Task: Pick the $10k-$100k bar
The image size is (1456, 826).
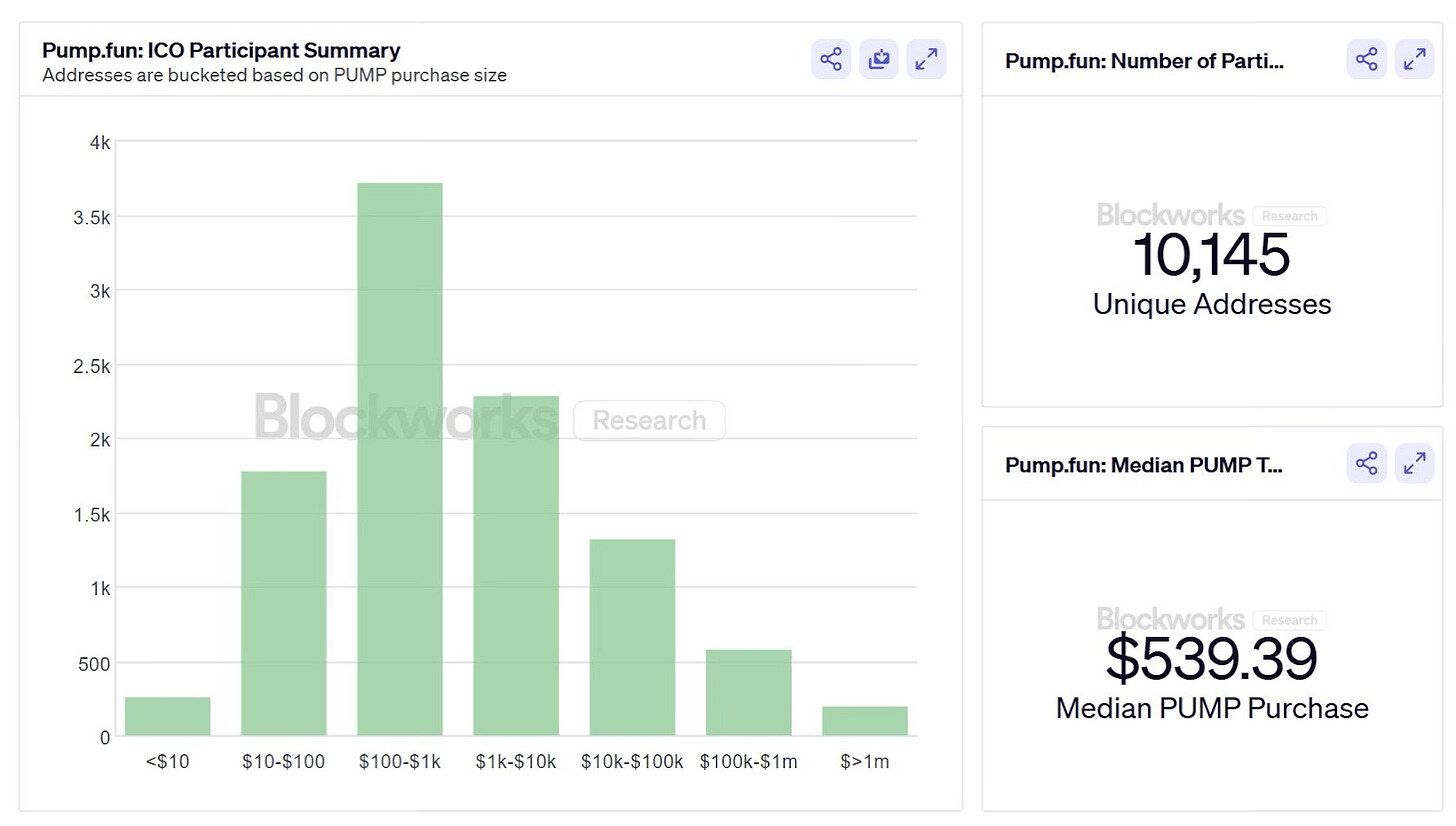Action: click(x=632, y=638)
